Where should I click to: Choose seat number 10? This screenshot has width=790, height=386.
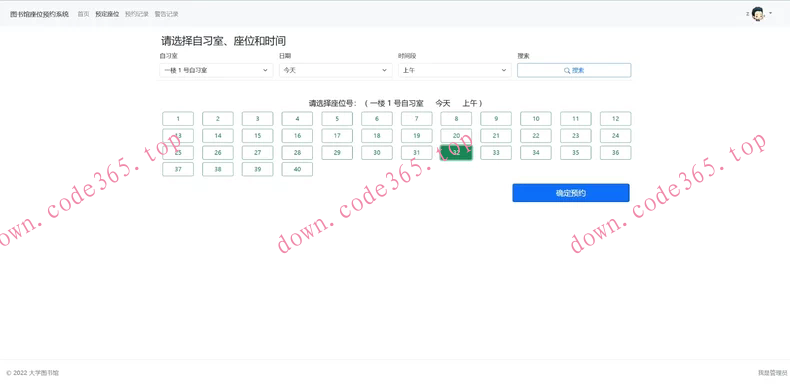point(536,119)
